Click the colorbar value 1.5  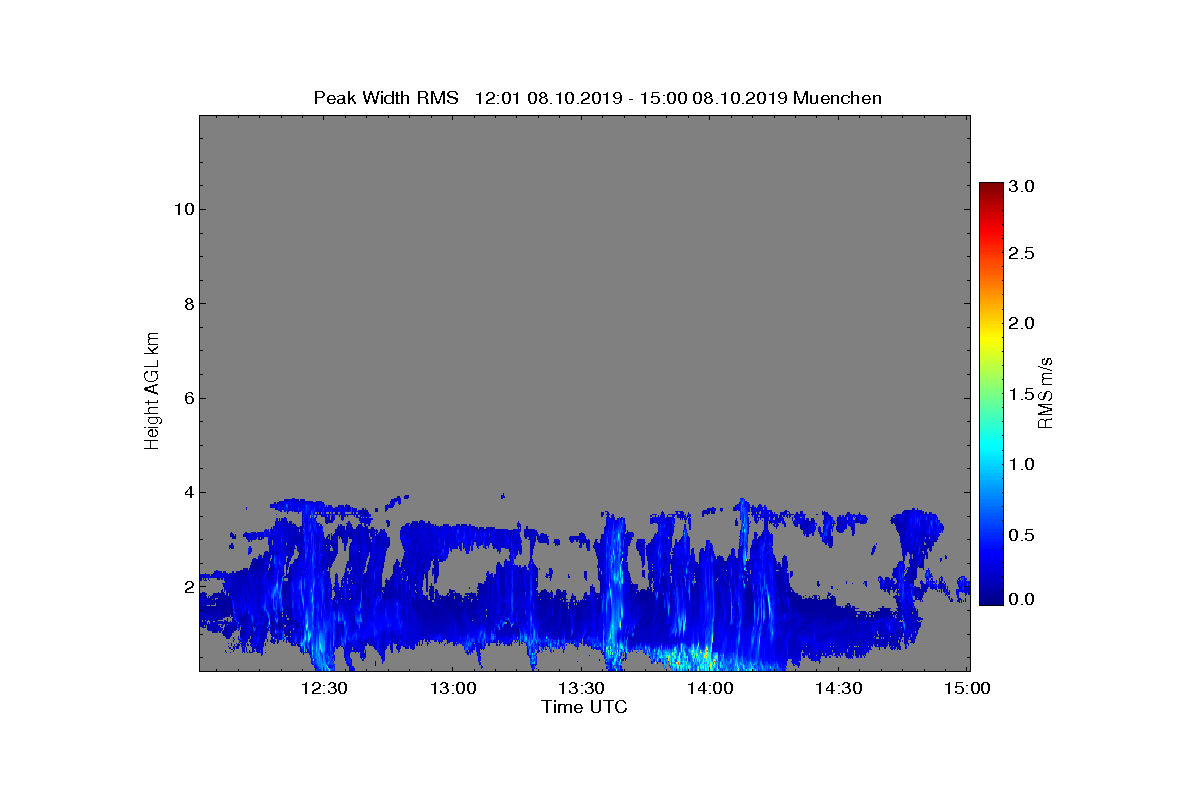coord(1022,395)
